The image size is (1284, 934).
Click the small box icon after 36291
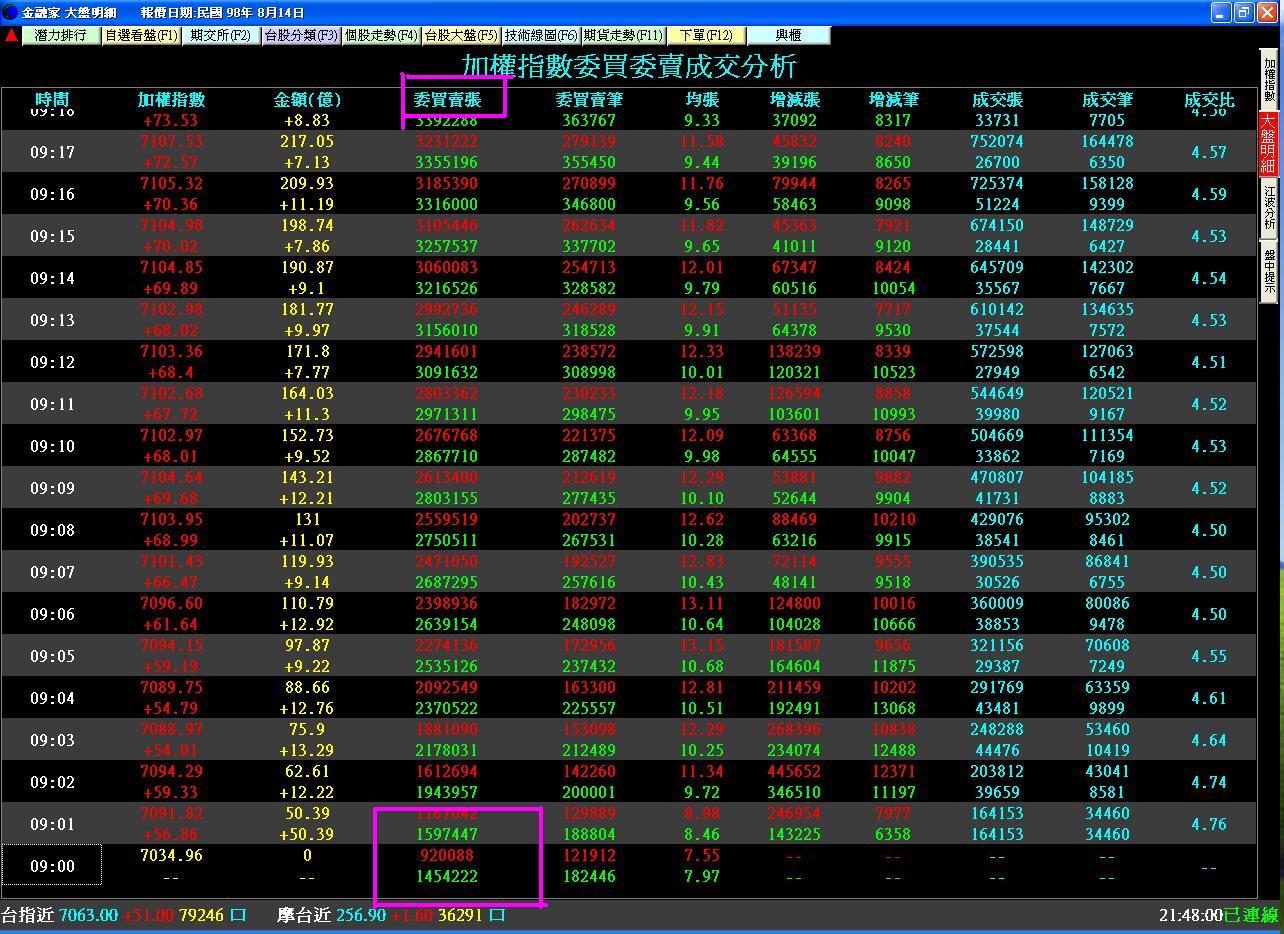click(x=498, y=915)
